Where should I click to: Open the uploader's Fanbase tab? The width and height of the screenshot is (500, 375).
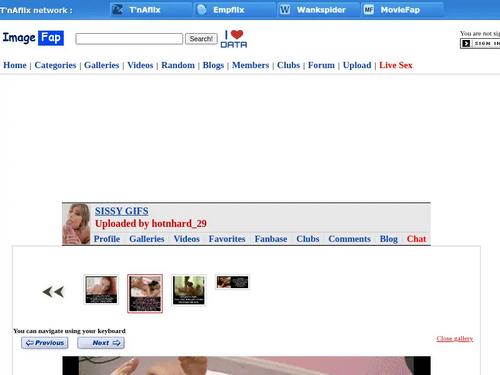tap(271, 239)
